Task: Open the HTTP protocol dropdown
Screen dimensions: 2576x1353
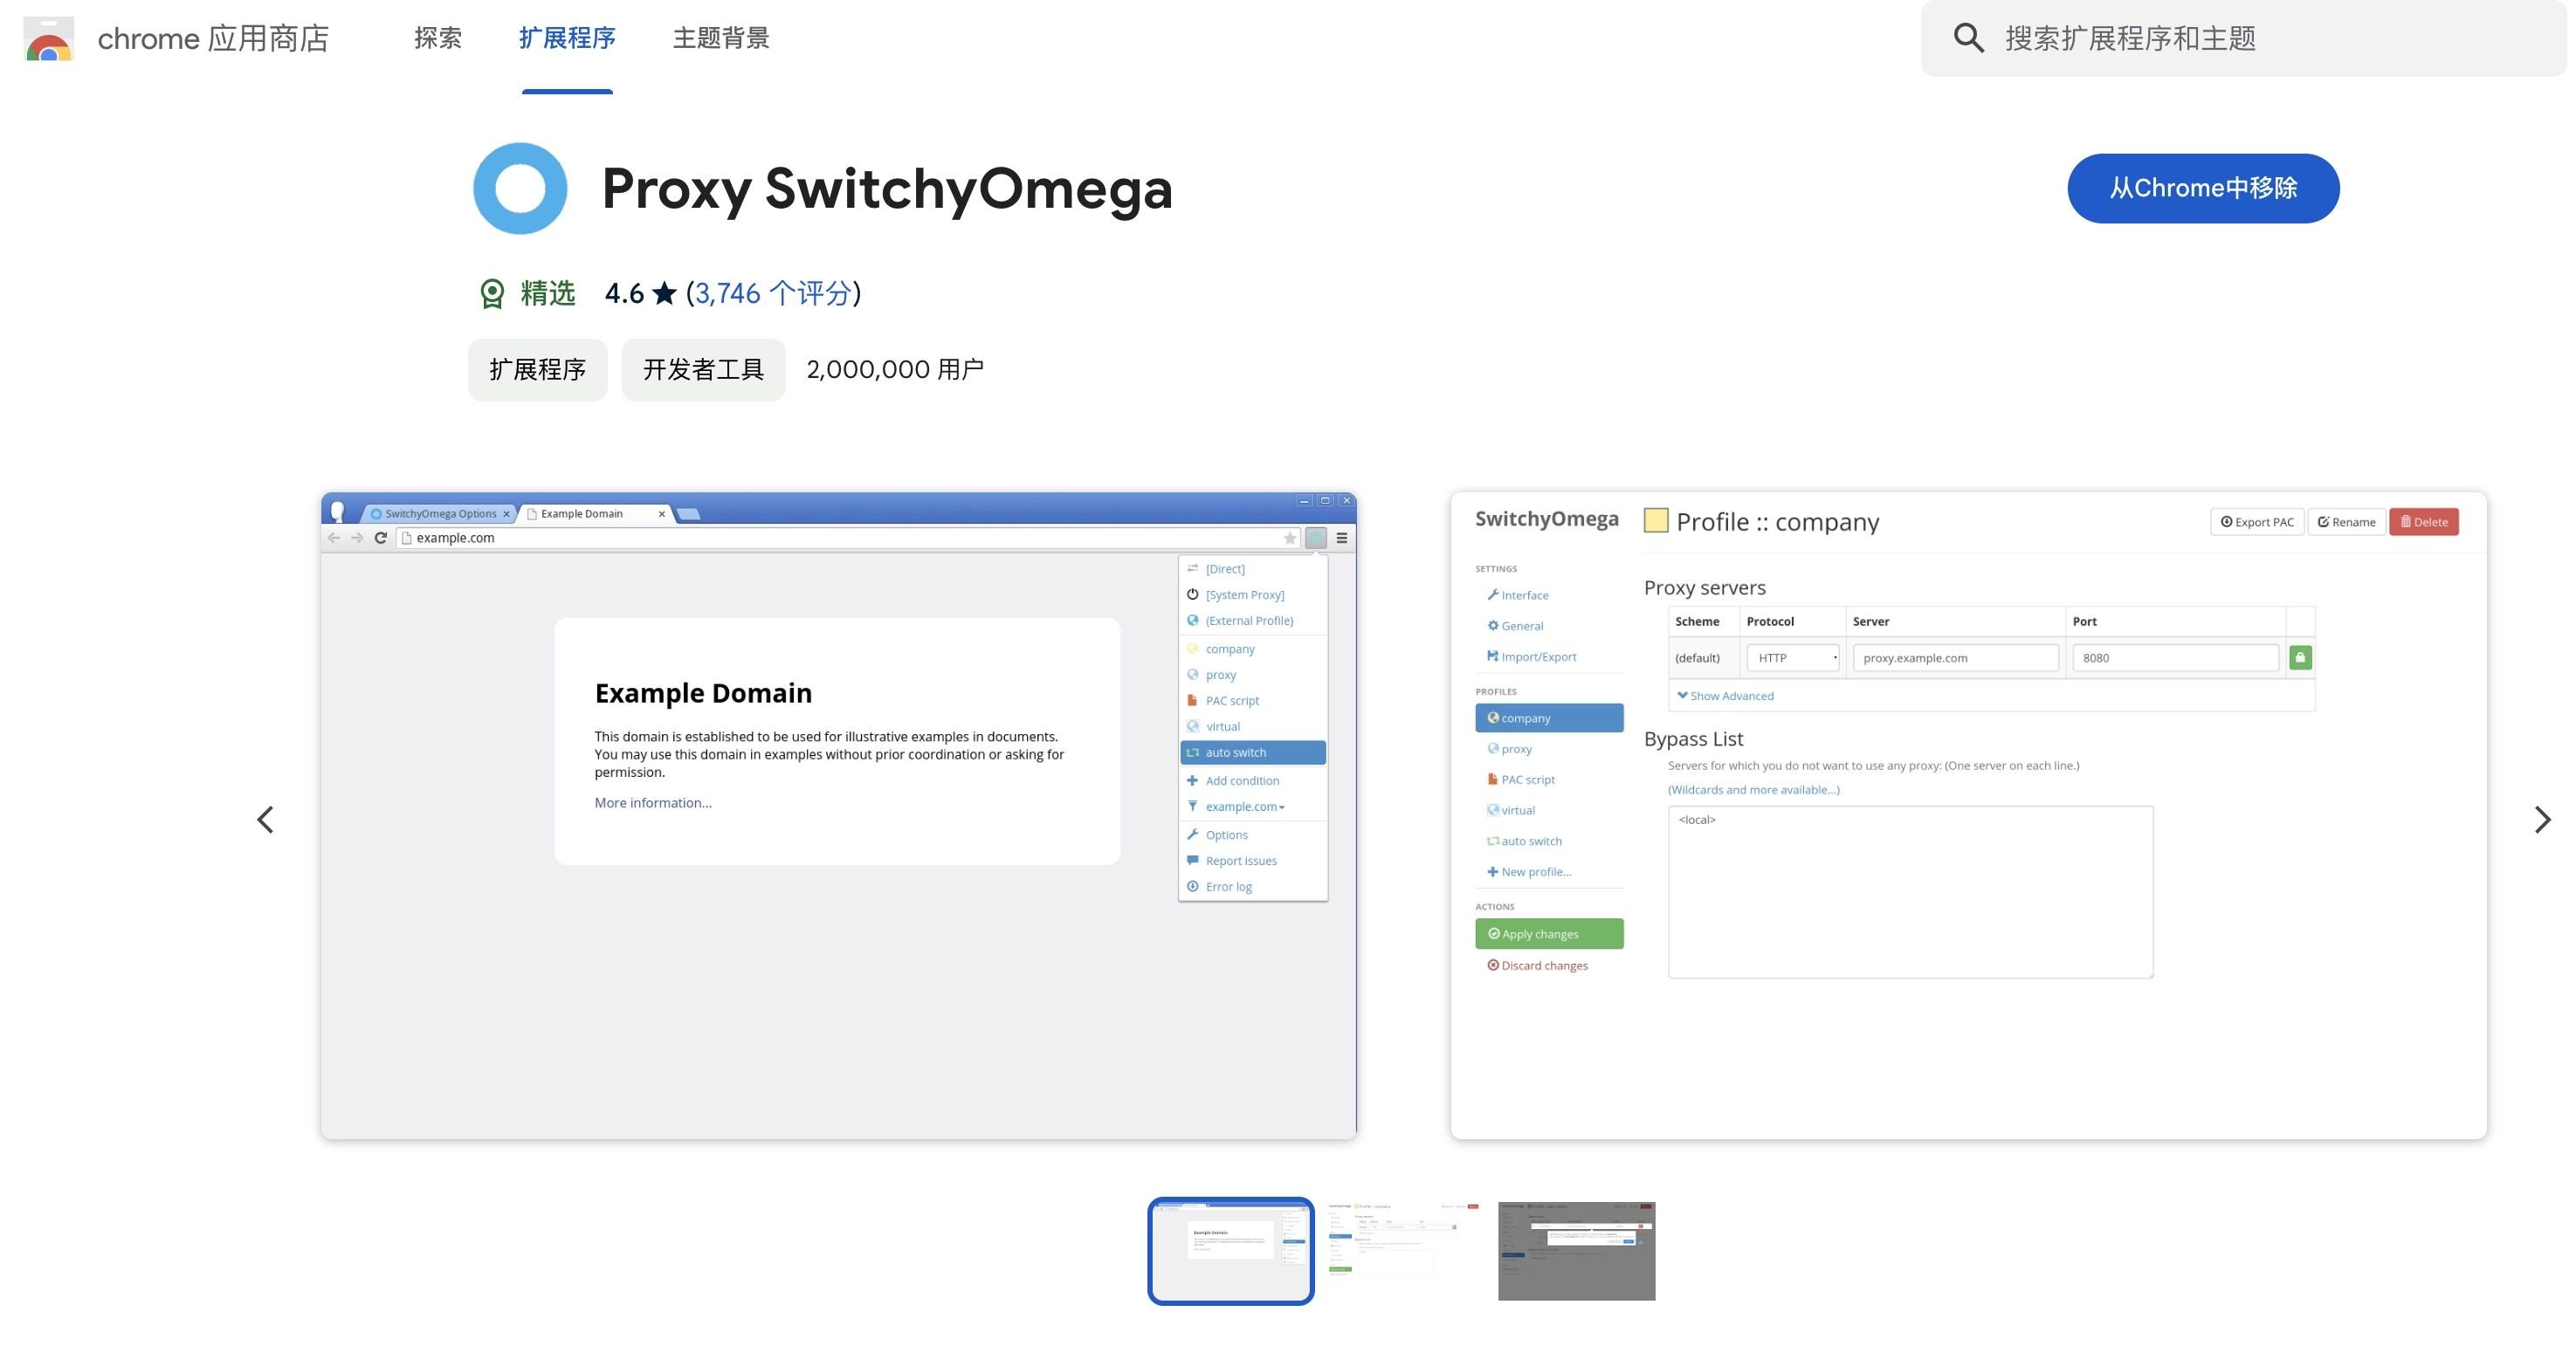Action: pyautogui.click(x=1794, y=658)
